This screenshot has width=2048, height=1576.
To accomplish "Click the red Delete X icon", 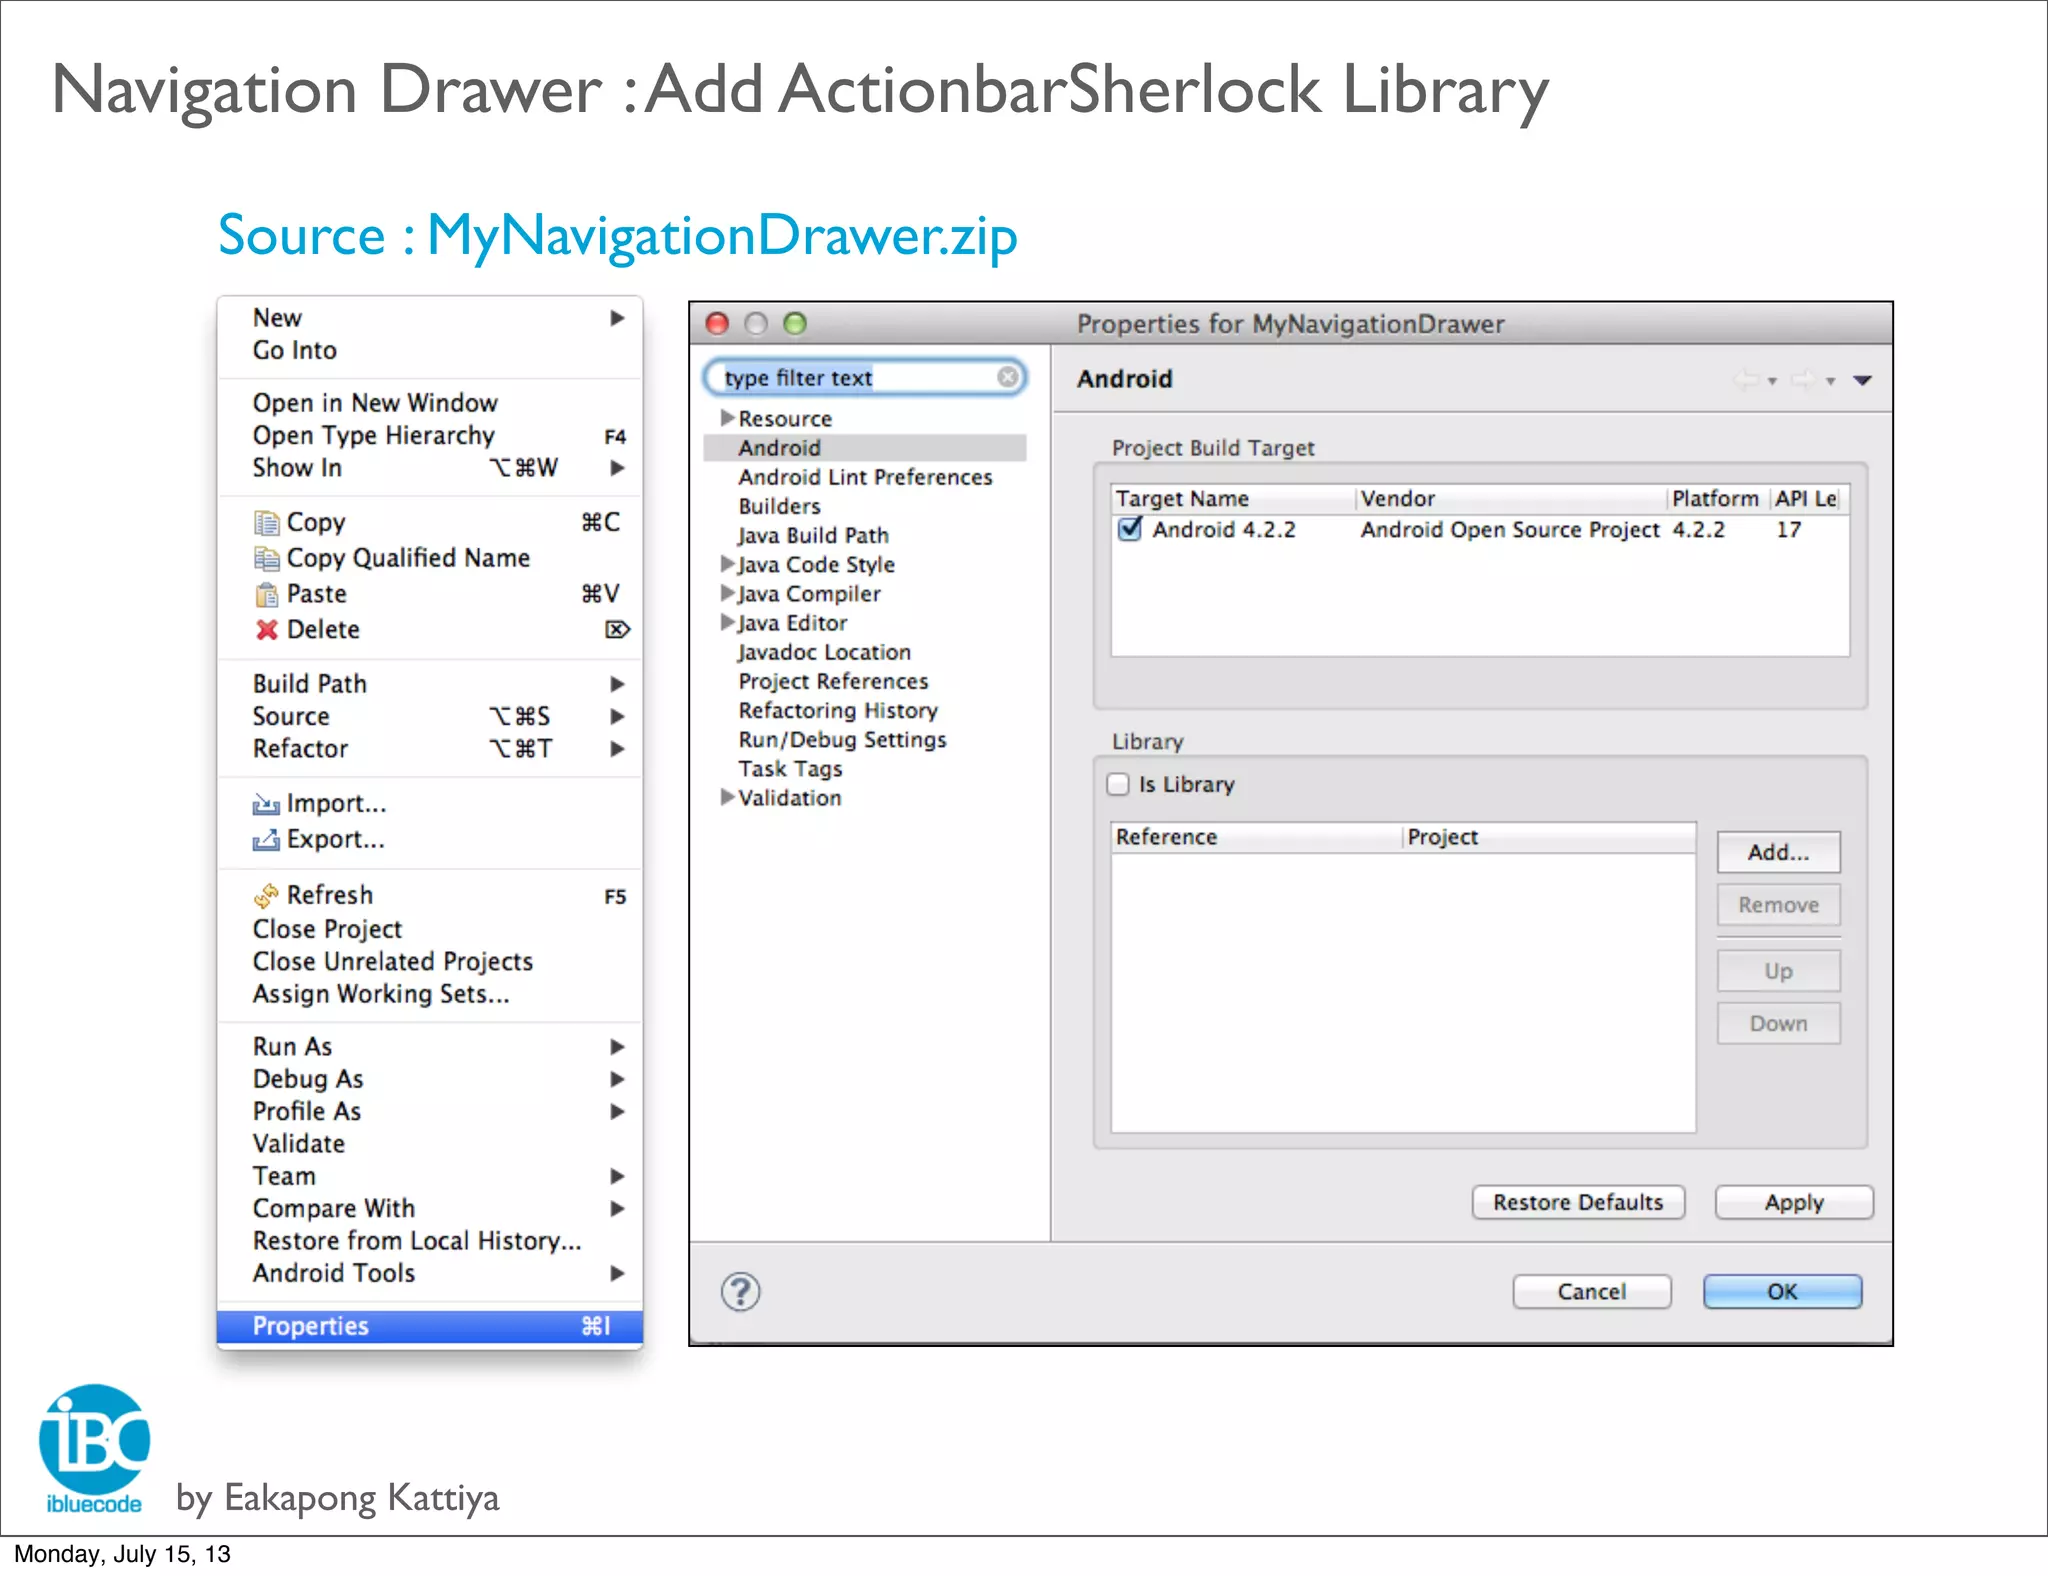I will click(x=266, y=630).
